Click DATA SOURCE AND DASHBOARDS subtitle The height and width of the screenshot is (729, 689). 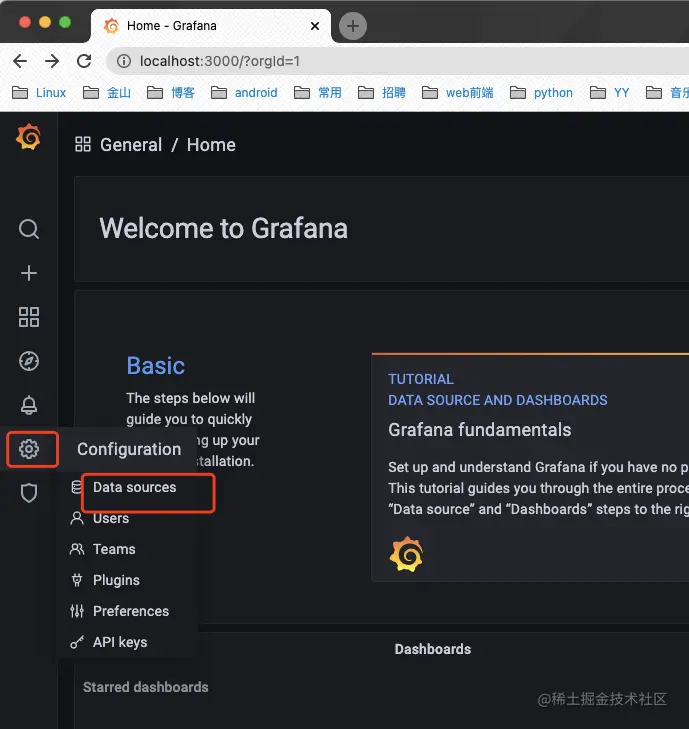click(x=497, y=400)
